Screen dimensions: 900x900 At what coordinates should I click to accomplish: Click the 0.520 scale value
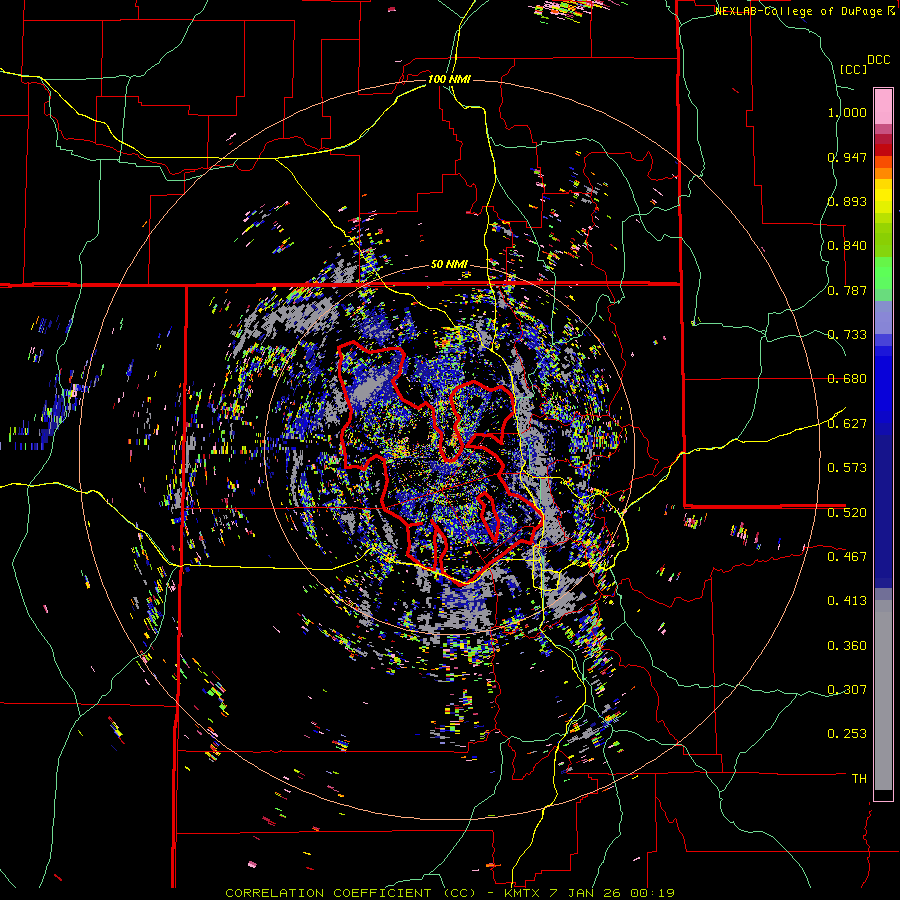[x=847, y=512]
